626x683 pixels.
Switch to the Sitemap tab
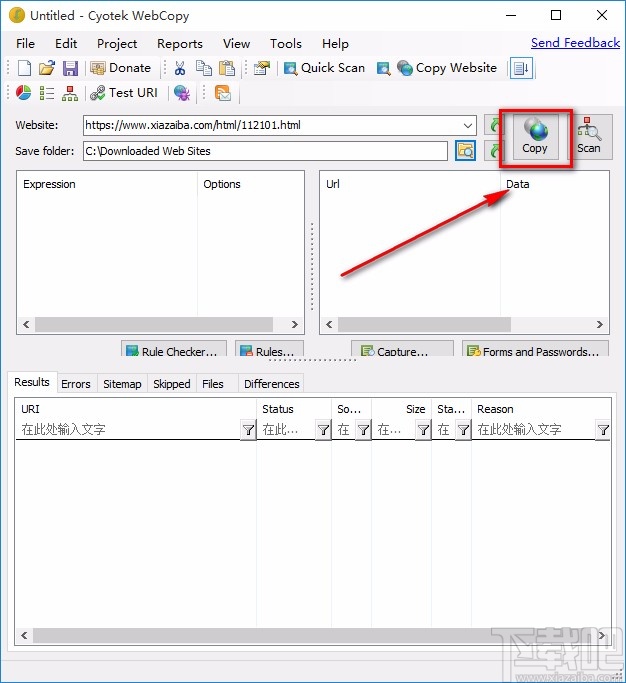(122, 384)
